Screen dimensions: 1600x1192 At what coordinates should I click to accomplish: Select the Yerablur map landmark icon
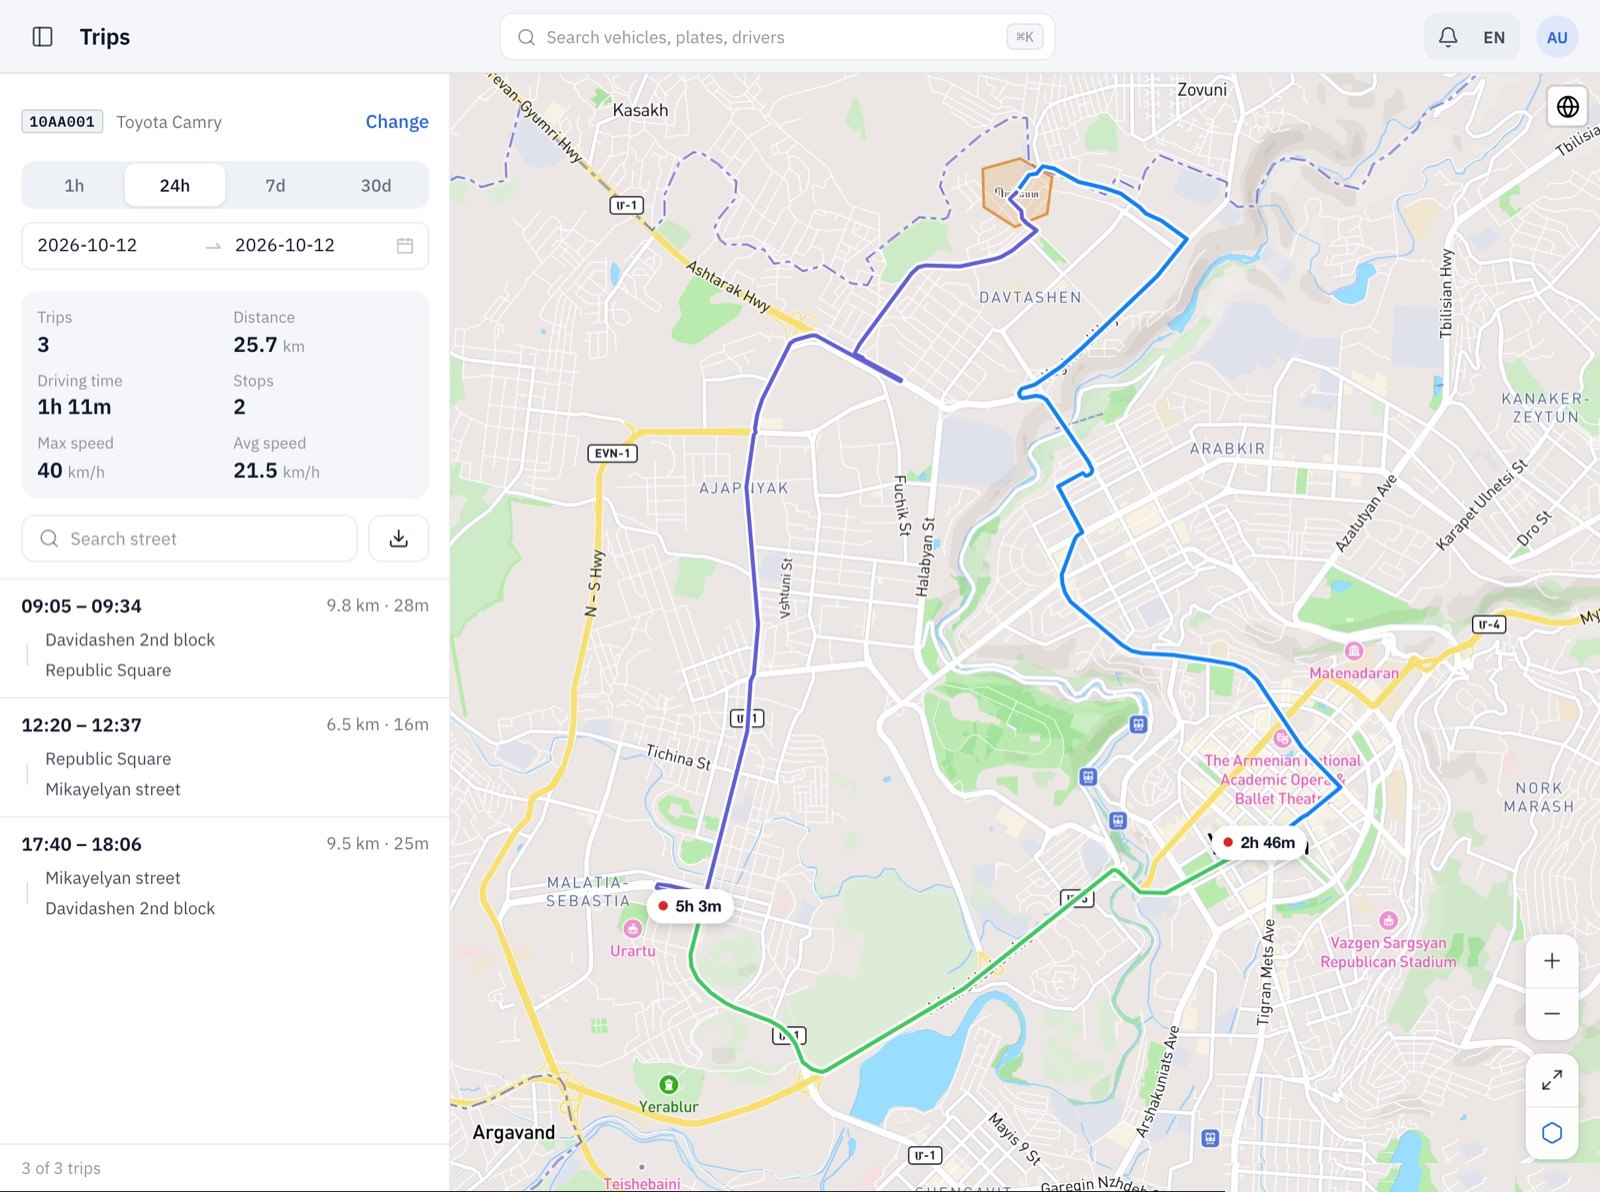(669, 1084)
